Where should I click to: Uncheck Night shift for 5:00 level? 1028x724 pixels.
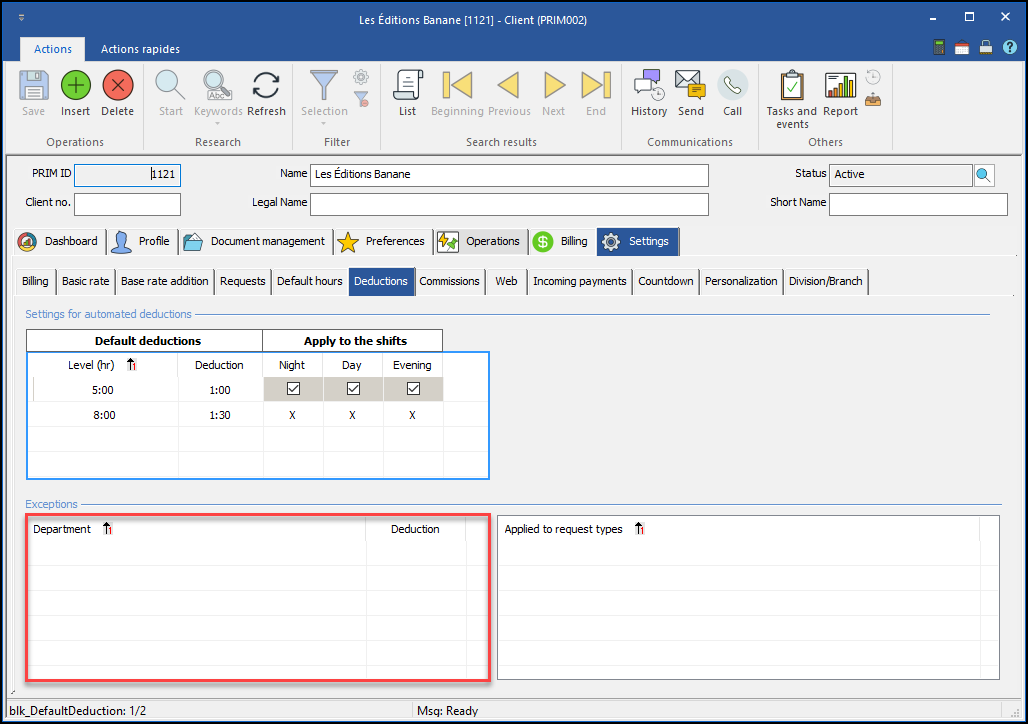click(x=293, y=389)
